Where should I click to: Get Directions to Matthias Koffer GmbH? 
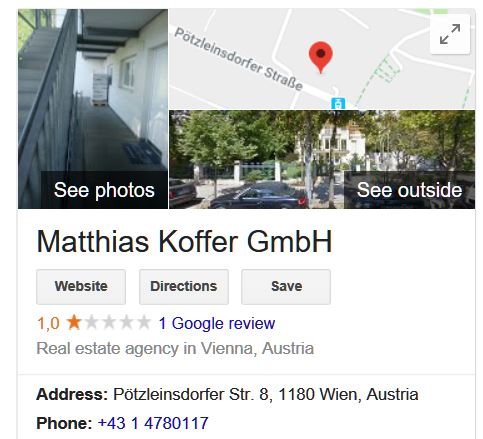point(184,287)
